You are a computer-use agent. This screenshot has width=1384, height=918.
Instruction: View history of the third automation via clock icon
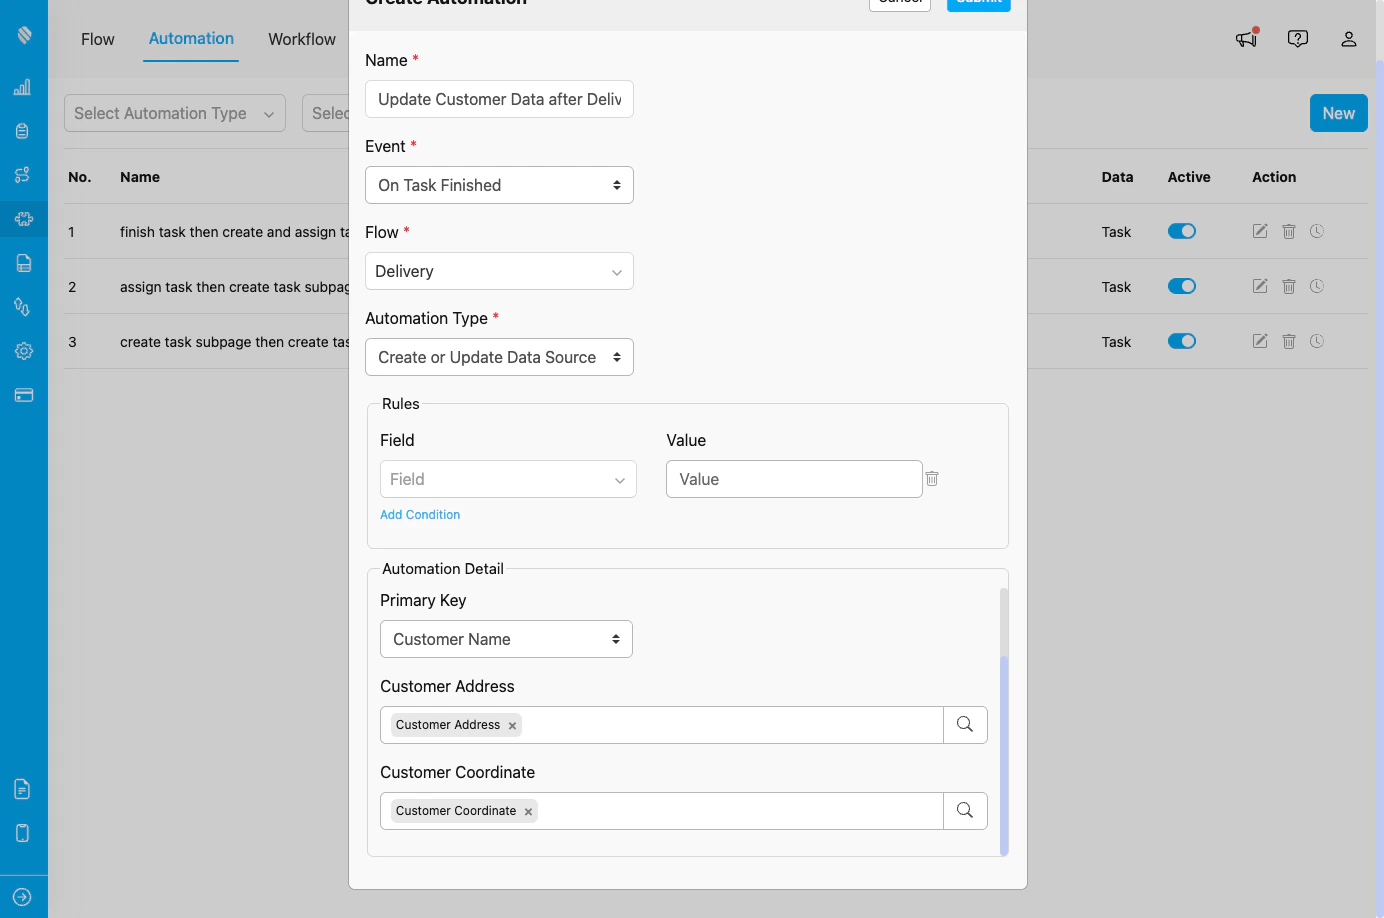1317,341
